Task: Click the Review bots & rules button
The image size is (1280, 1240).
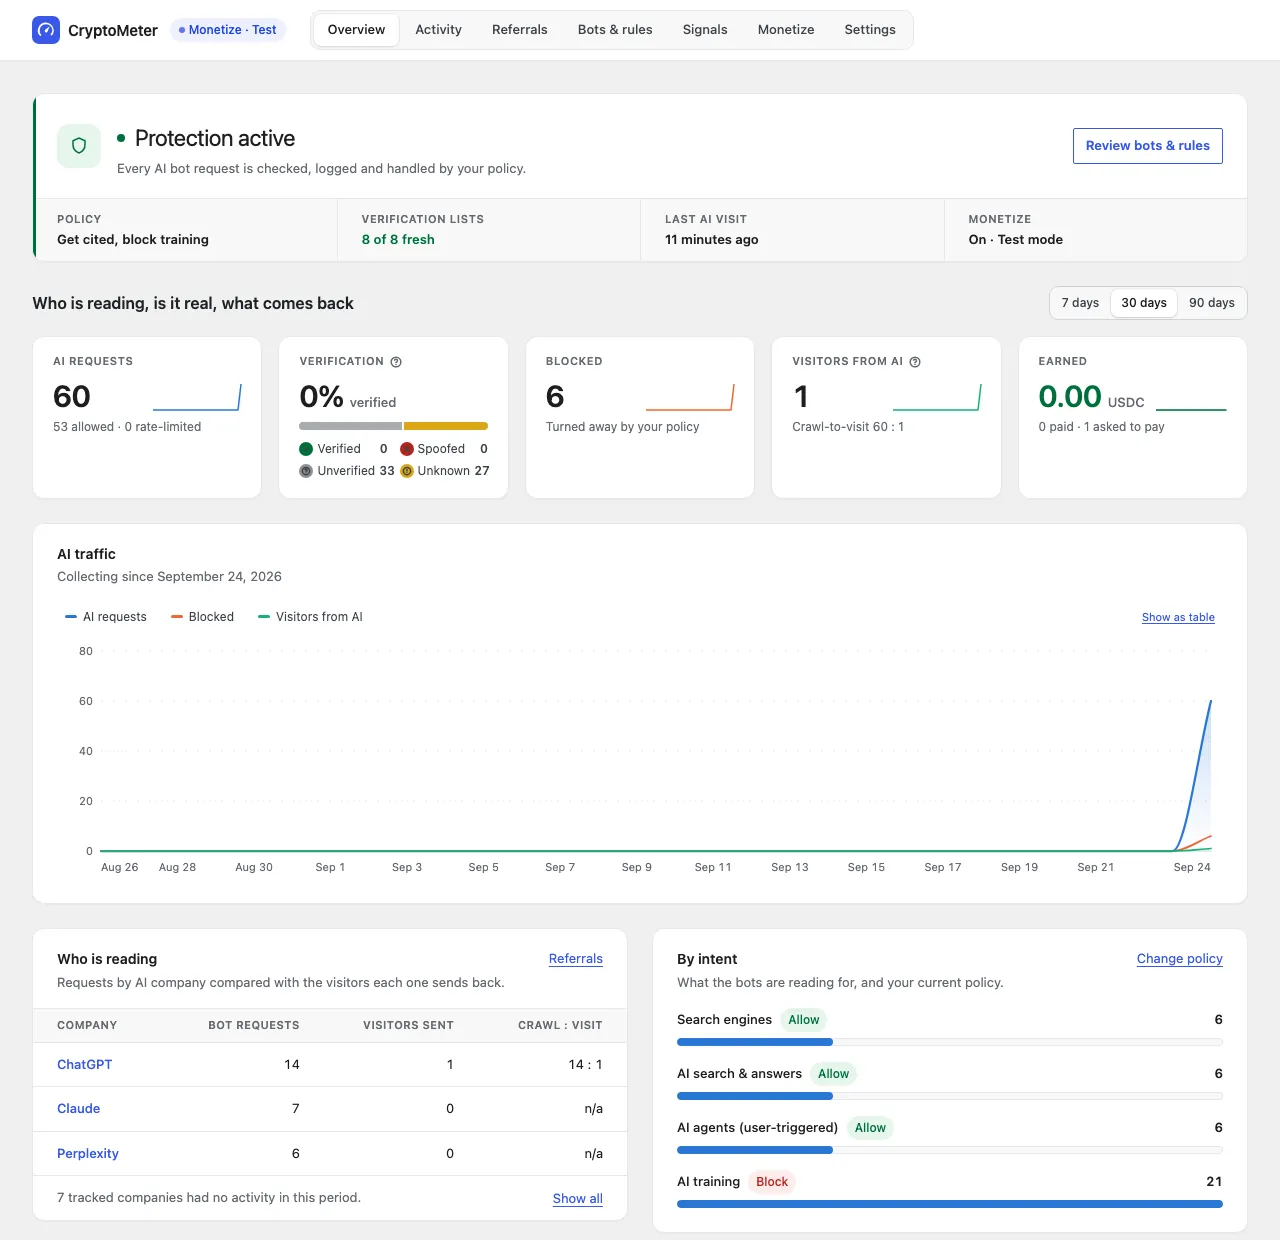Action: (x=1148, y=146)
